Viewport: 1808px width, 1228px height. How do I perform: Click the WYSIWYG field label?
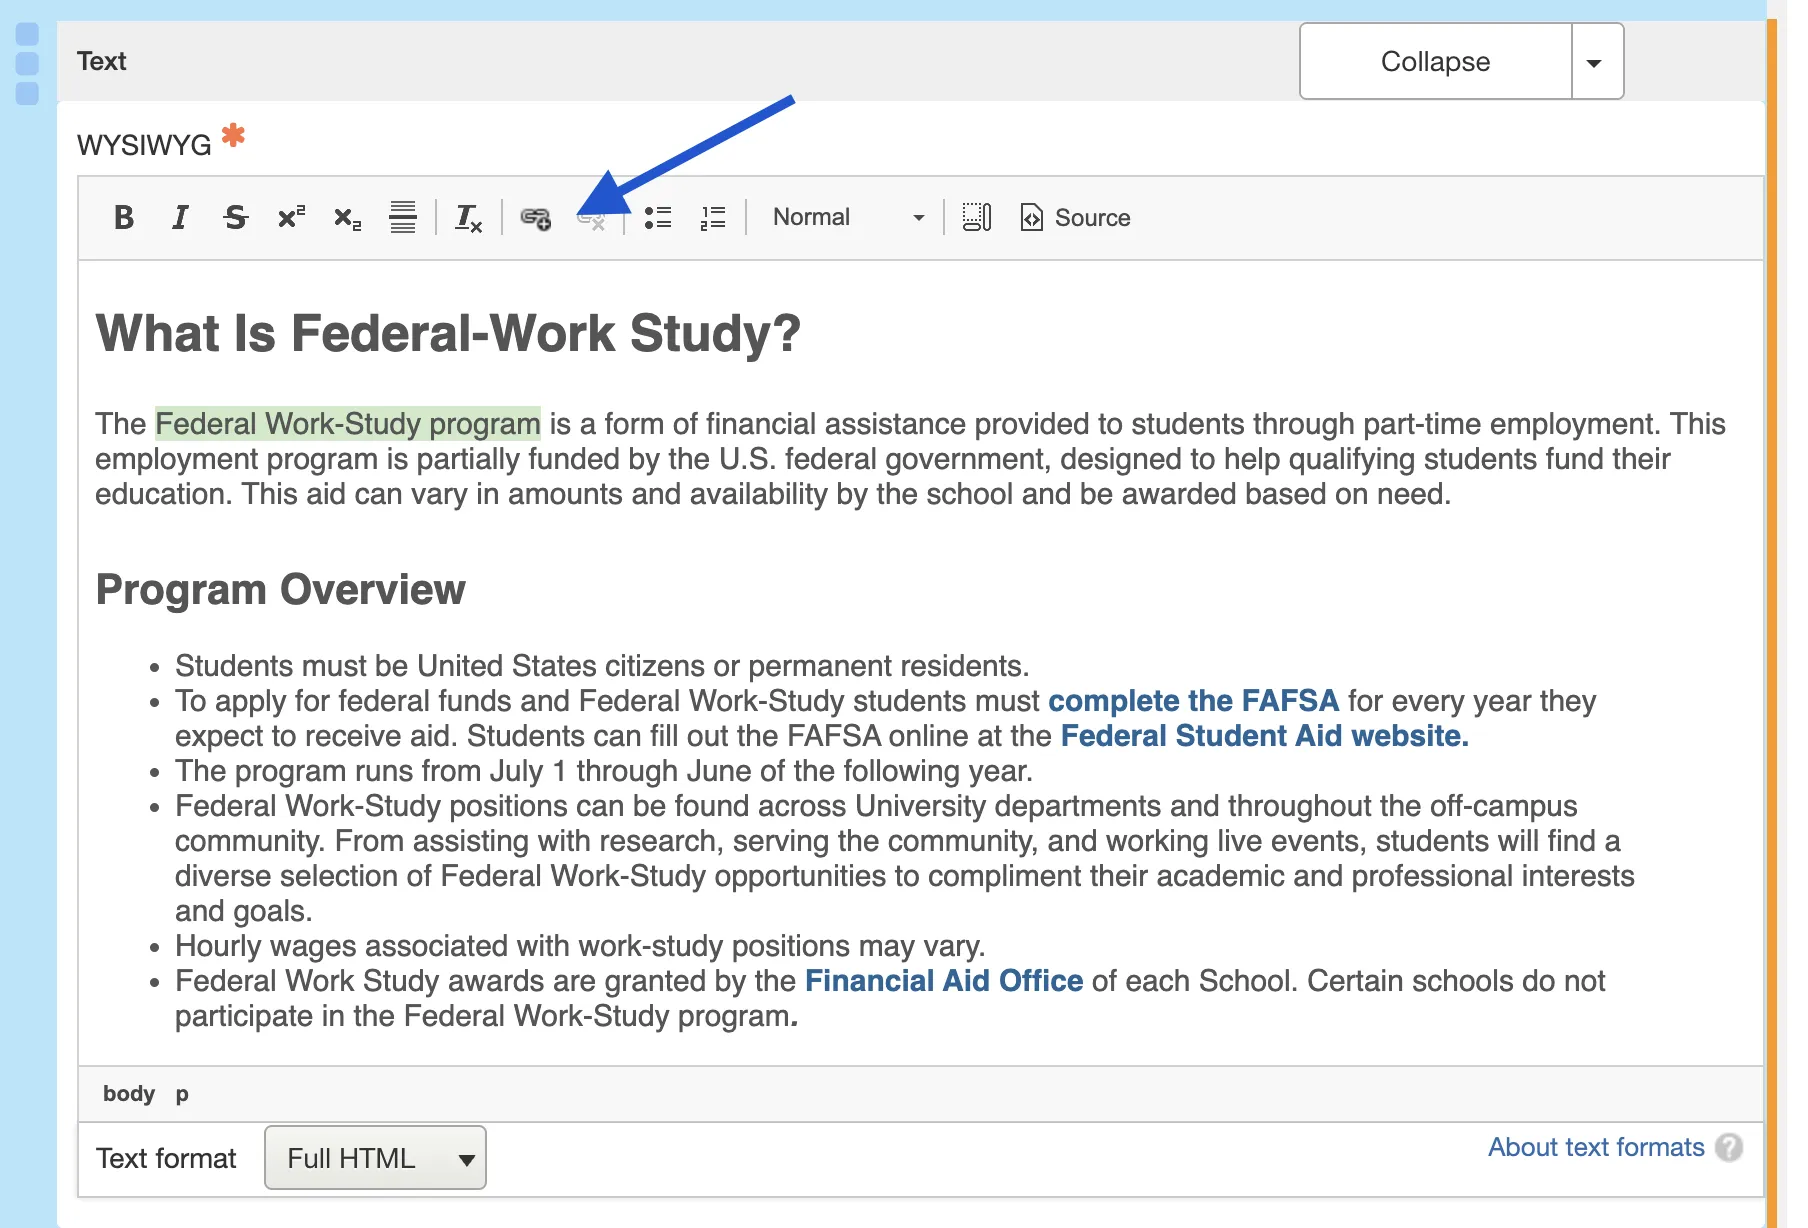click(x=144, y=145)
